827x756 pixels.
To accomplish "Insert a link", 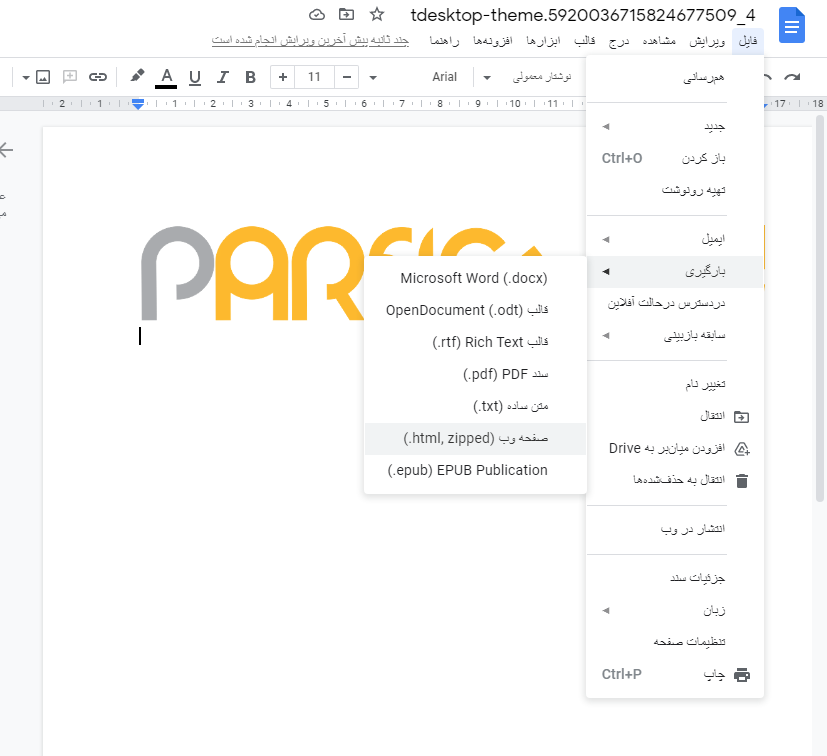I will click(98, 77).
